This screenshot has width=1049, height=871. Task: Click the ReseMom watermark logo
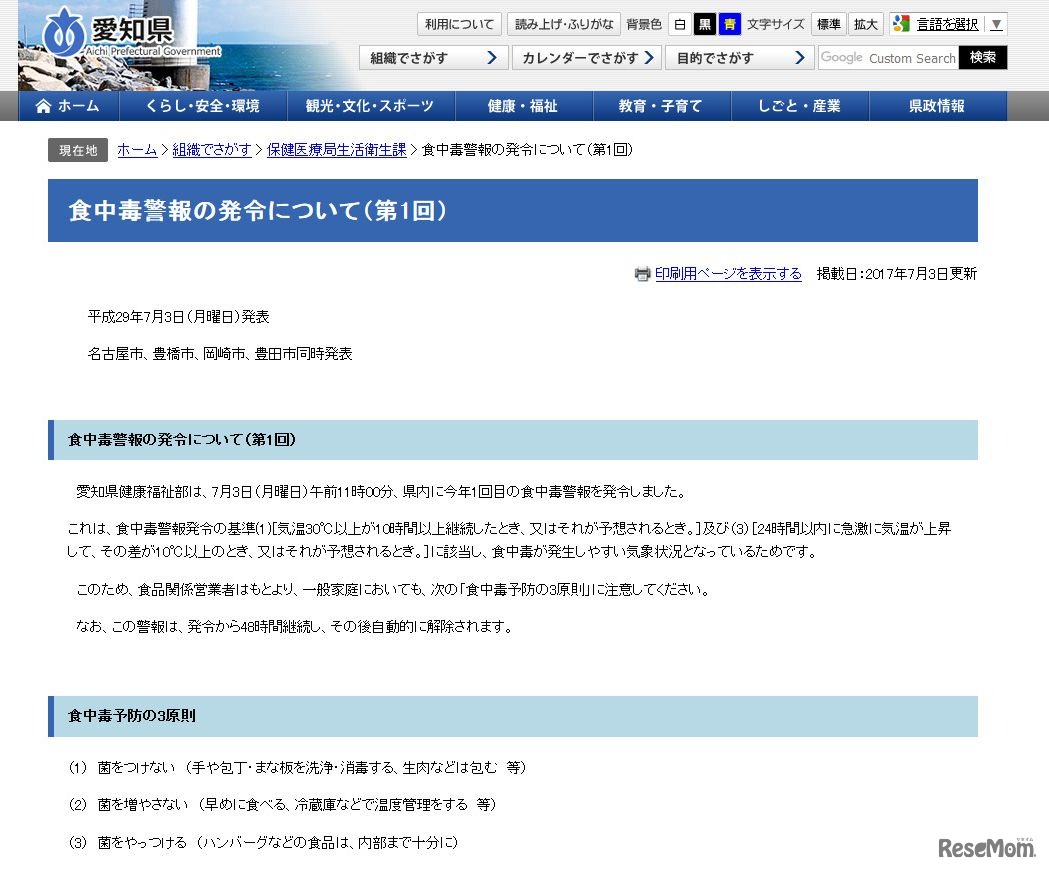click(x=986, y=847)
